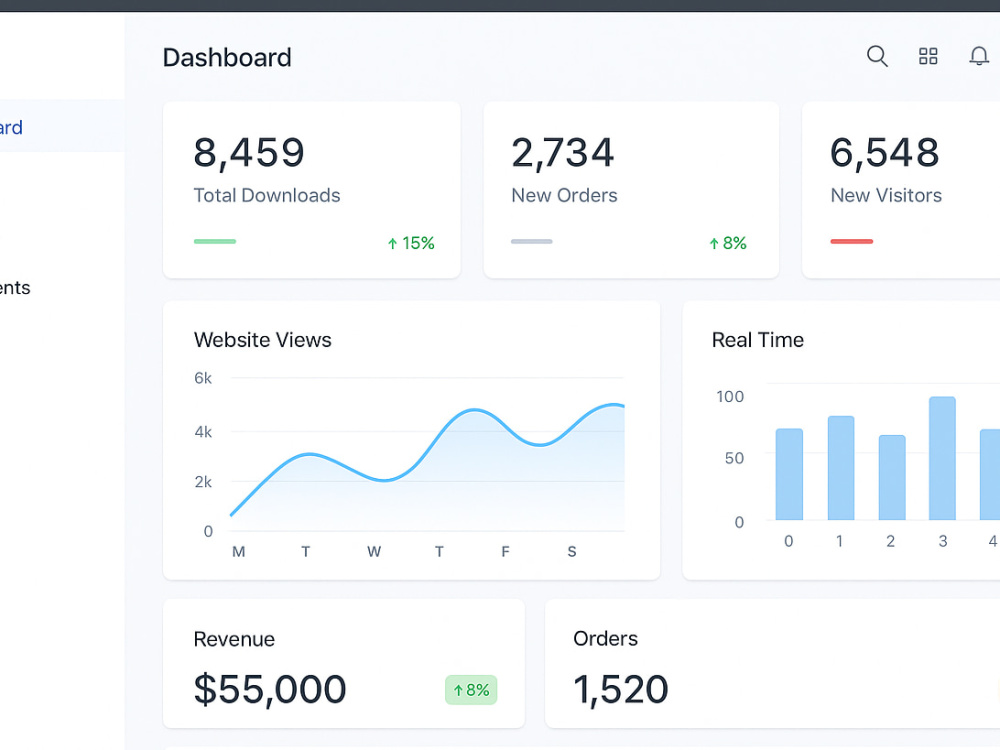Click the 15% increase indicator
Image resolution: width=1000 pixels, height=750 pixels.
coord(411,243)
